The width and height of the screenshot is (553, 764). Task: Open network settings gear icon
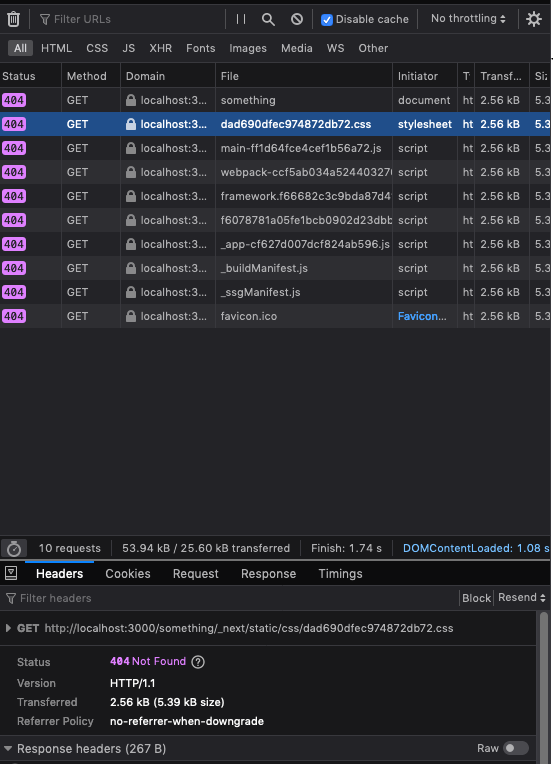point(534,19)
